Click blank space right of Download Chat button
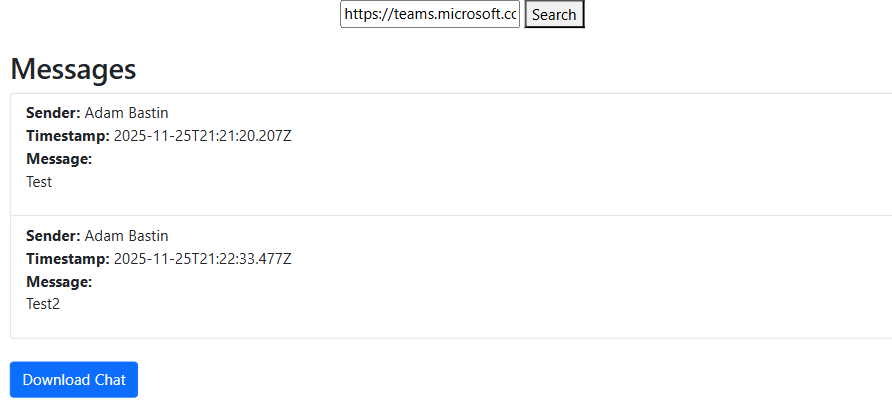Image resolution: width=892 pixels, height=405 pixels. point(500,380)
